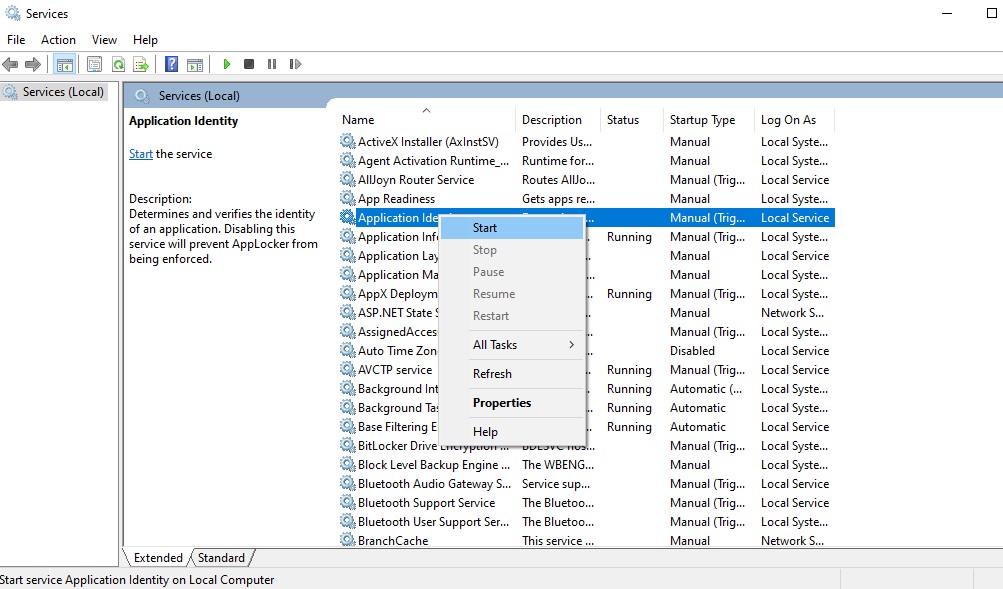Click the Back arrow toolbar icon

(10, 64)
